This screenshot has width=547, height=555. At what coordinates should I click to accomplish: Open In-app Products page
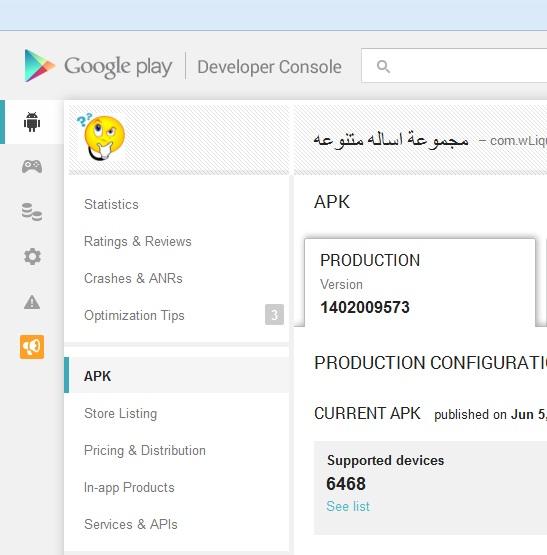coord(129,488)
